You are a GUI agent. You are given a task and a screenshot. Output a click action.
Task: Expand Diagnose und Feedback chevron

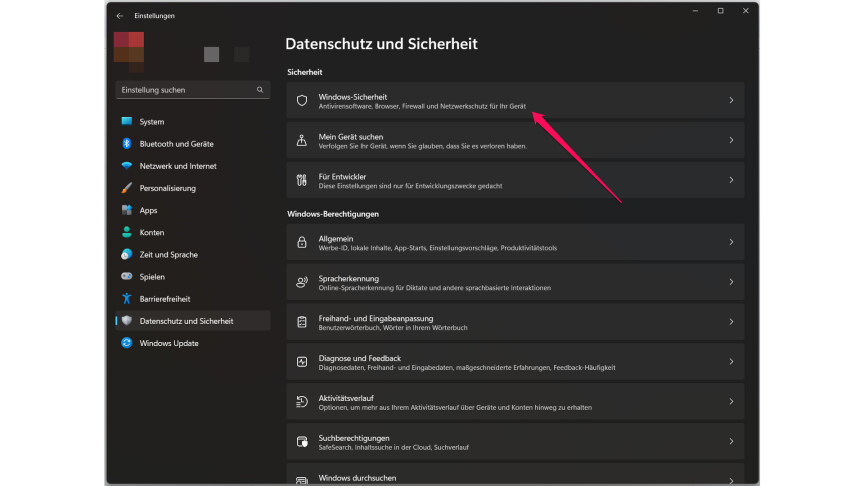click(731, 361)
